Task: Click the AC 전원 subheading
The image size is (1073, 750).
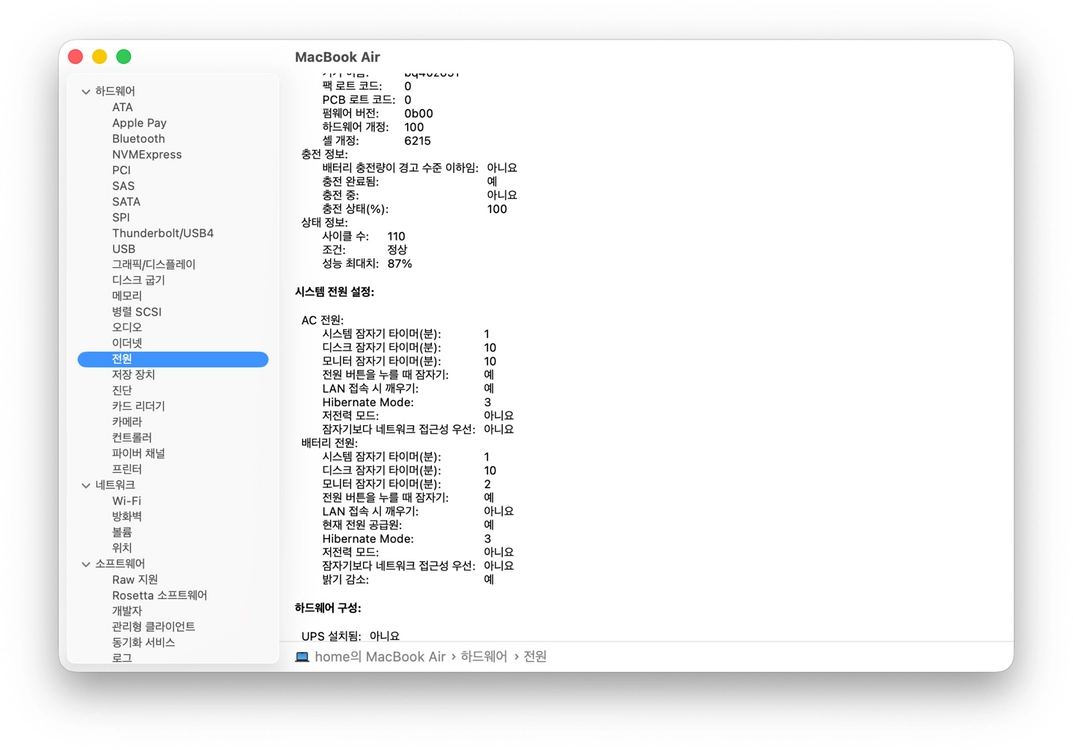Action: (322, 320)
